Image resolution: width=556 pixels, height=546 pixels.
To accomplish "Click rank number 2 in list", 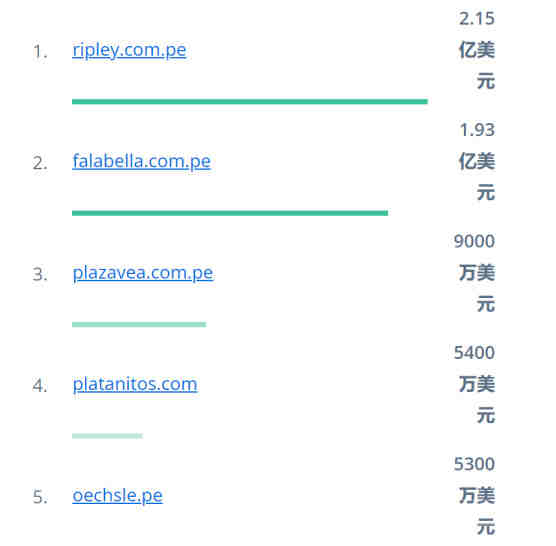I will point(40,163).
